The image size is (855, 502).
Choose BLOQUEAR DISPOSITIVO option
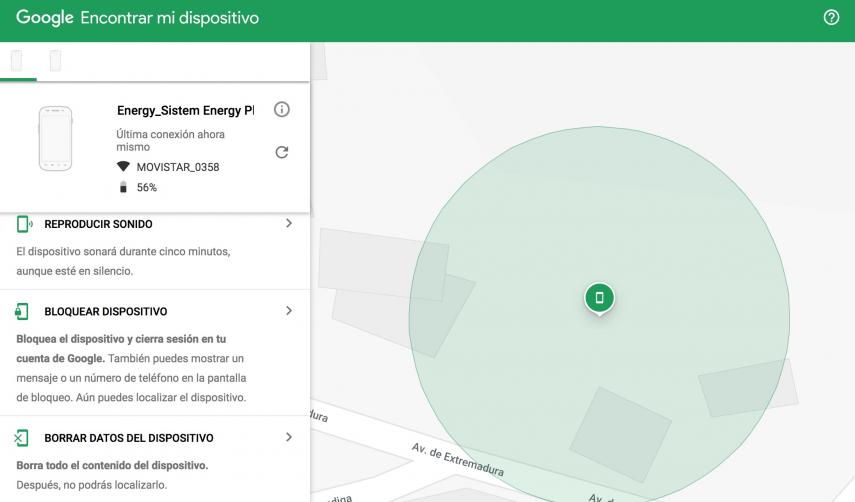click(106, 311)
